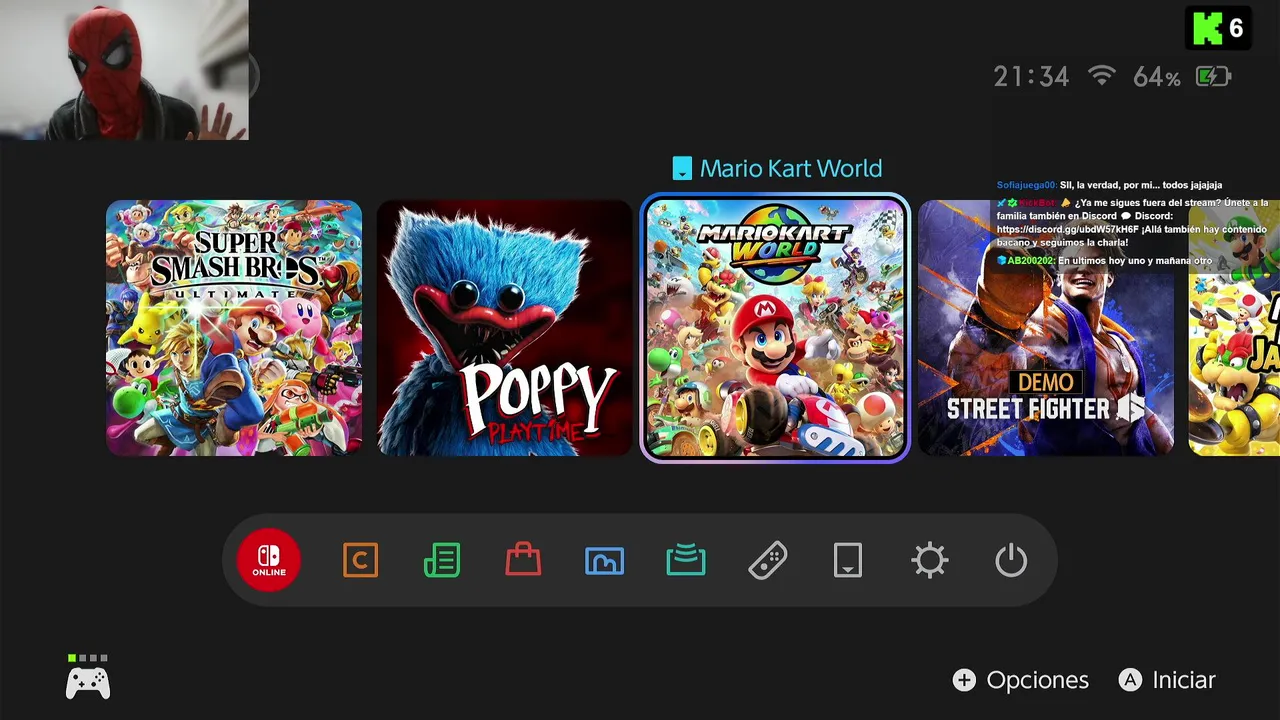Open System Settings gear icon
This screenshot has height=720, width=1280.
click(x=930, y=560)
